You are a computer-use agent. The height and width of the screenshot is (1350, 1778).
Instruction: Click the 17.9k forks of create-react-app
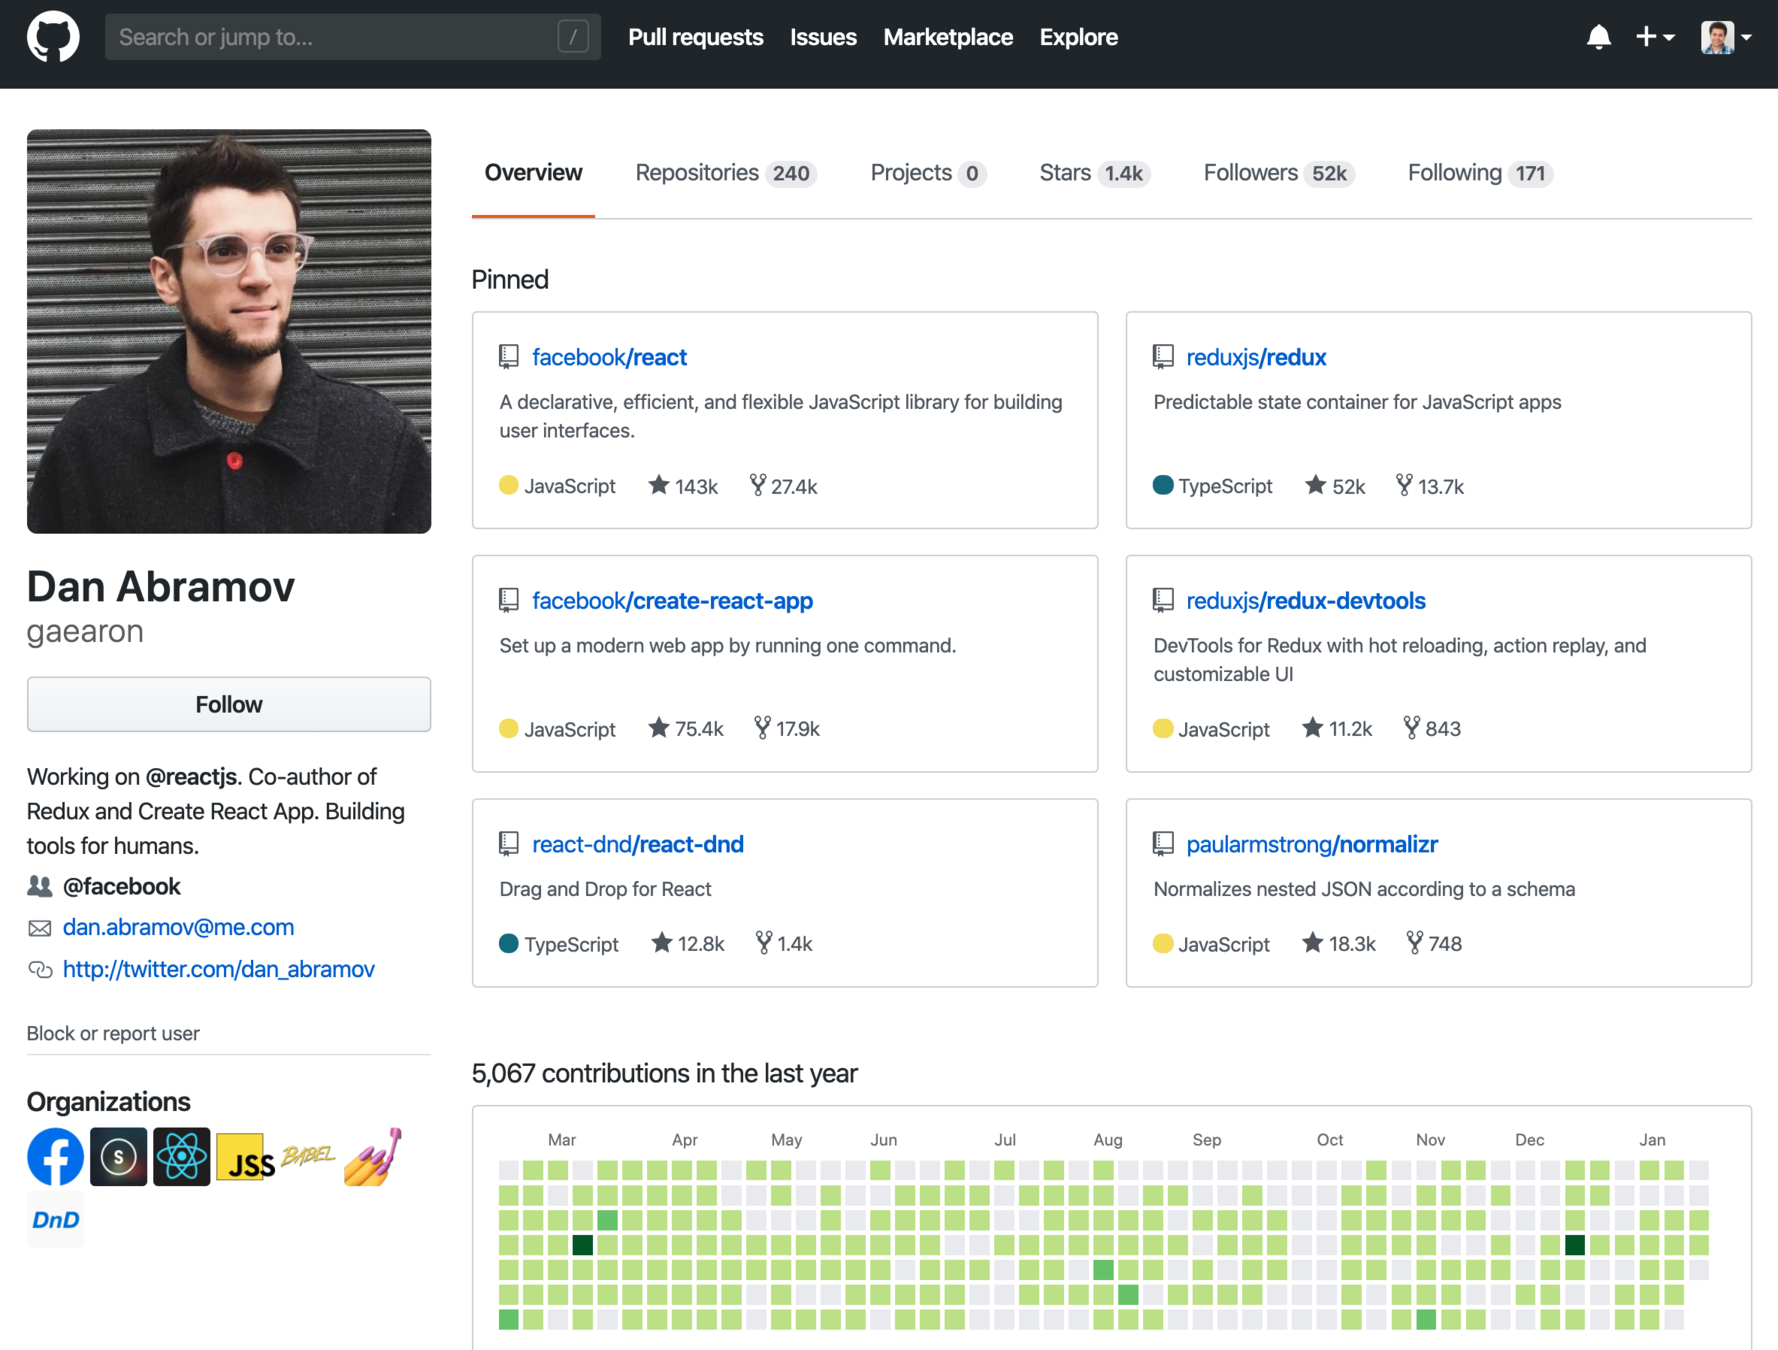787,729
